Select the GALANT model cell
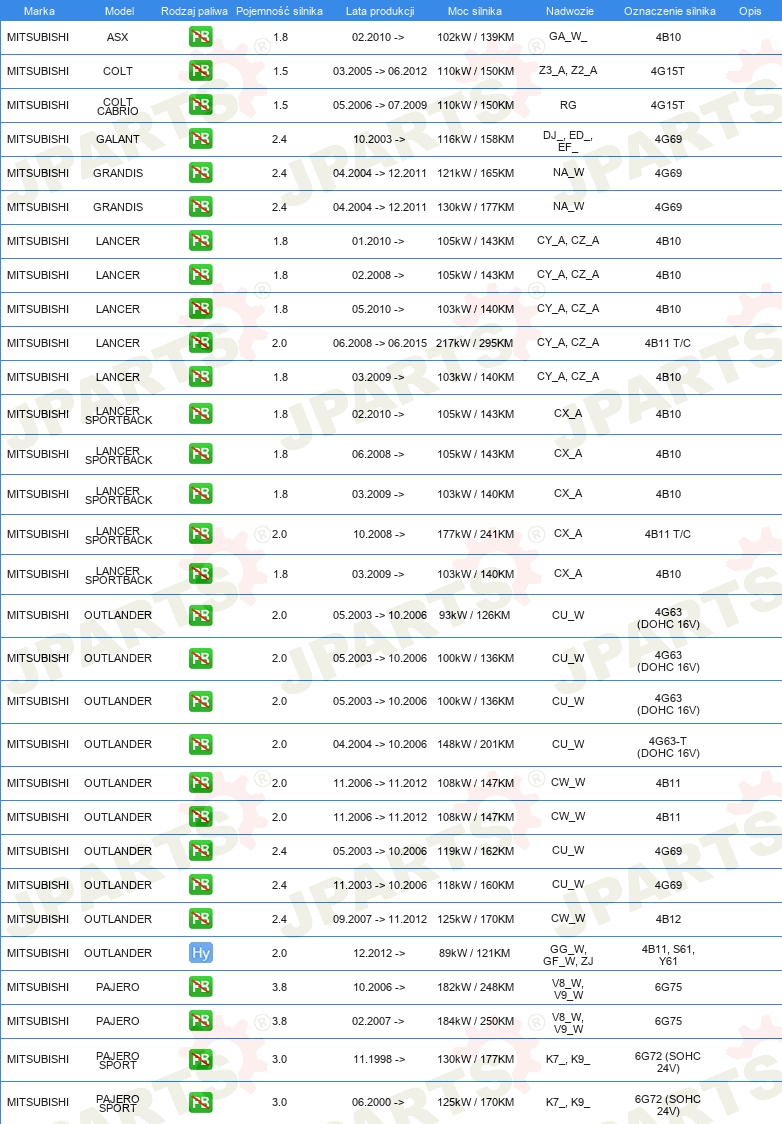Viewport: 782px width, 1124px height. coord(118,139)
